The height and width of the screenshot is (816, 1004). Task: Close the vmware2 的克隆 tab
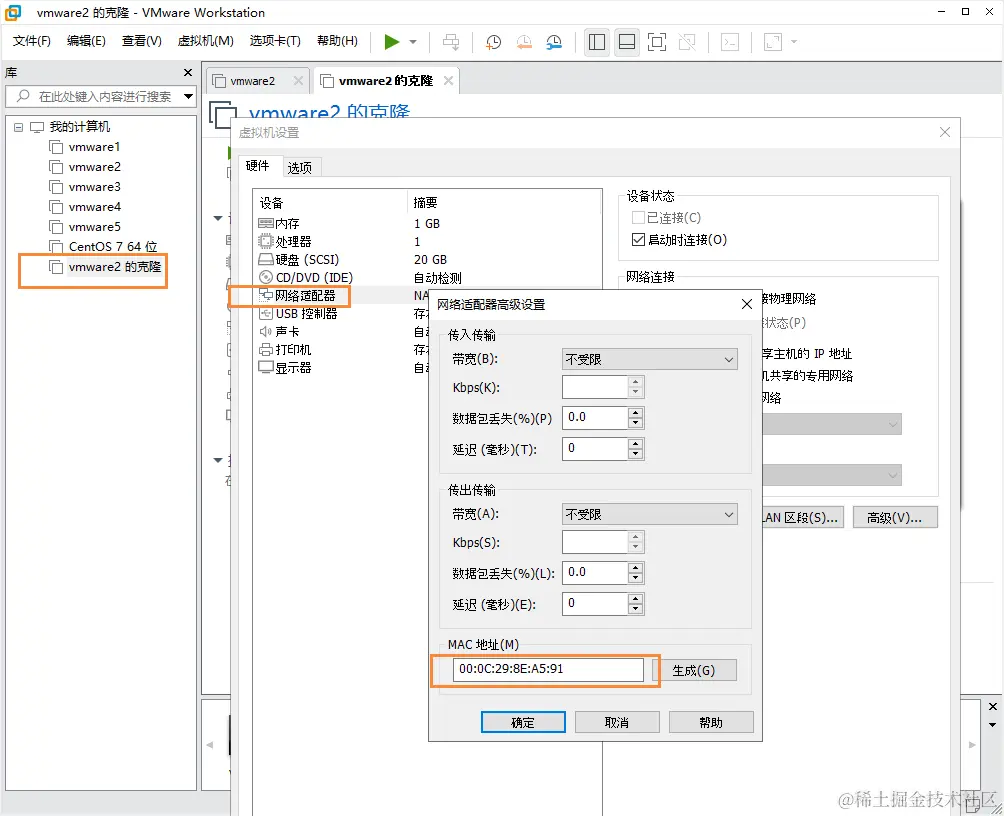tap(448, 81)
